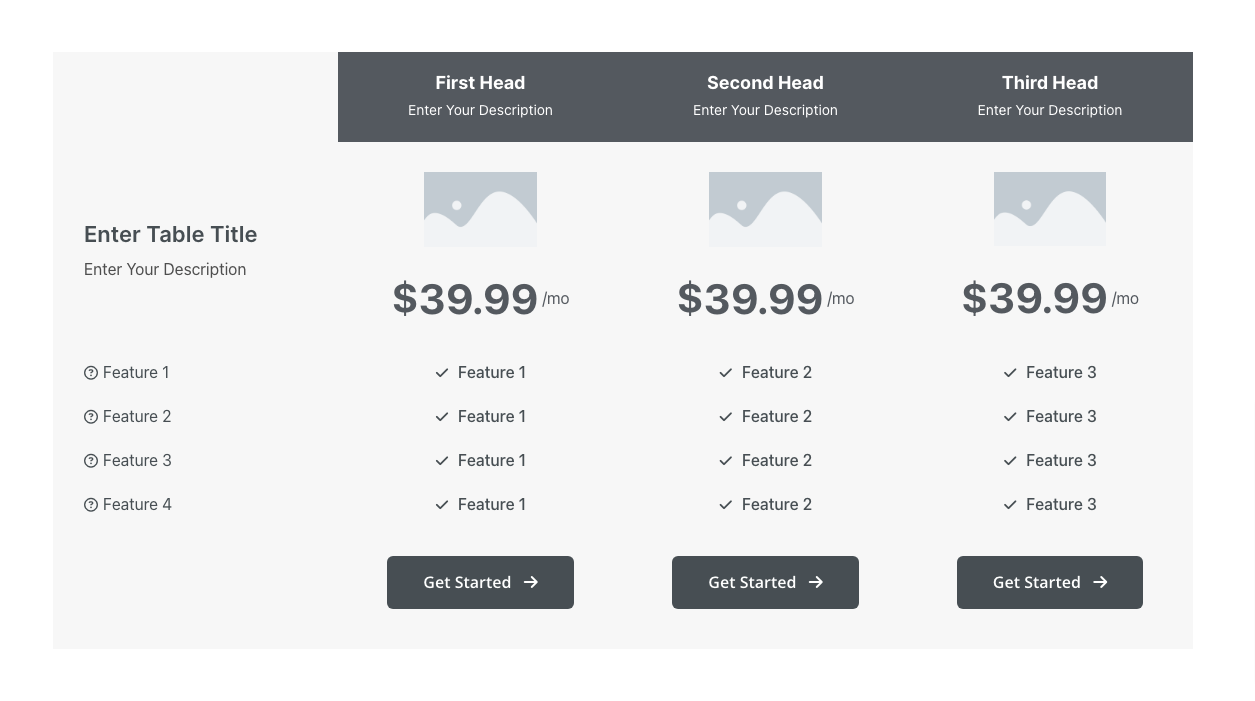This screenshot has width=1255, height=701.
Task: Click the $39.99 price under First Head
Action: point(465,299)
